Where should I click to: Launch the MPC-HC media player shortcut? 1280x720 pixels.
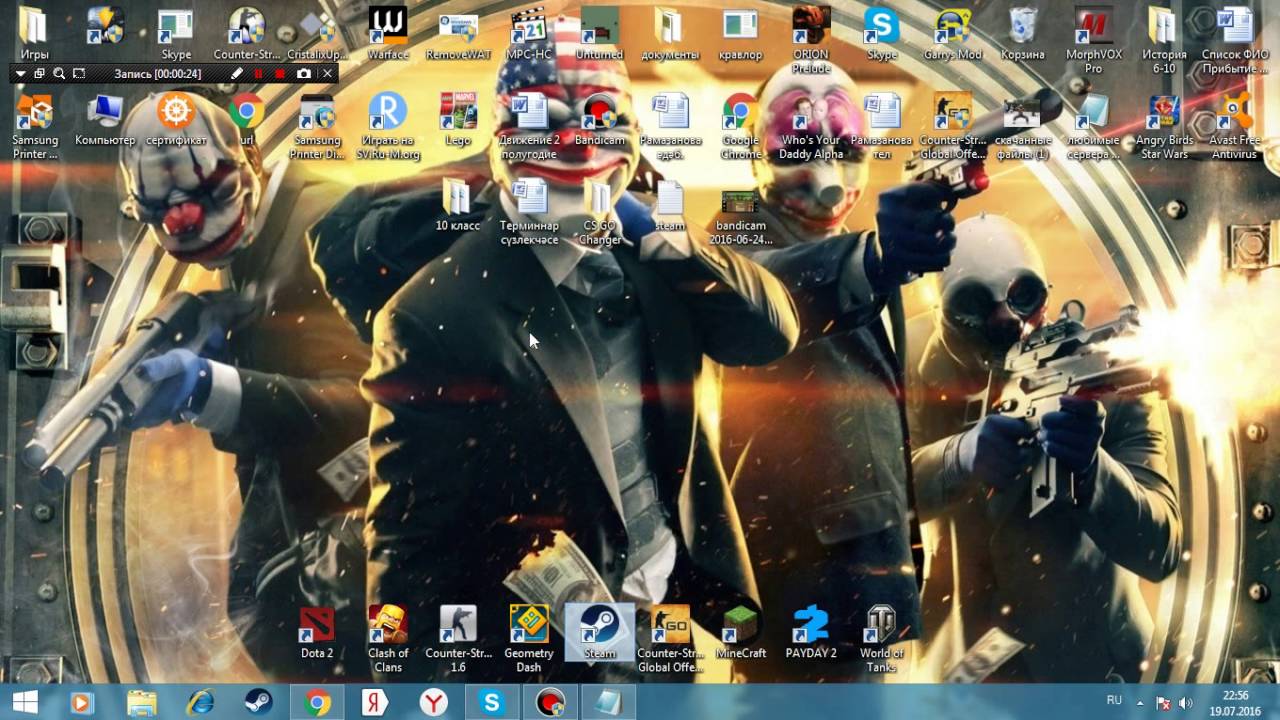click(x=529, y=34)
